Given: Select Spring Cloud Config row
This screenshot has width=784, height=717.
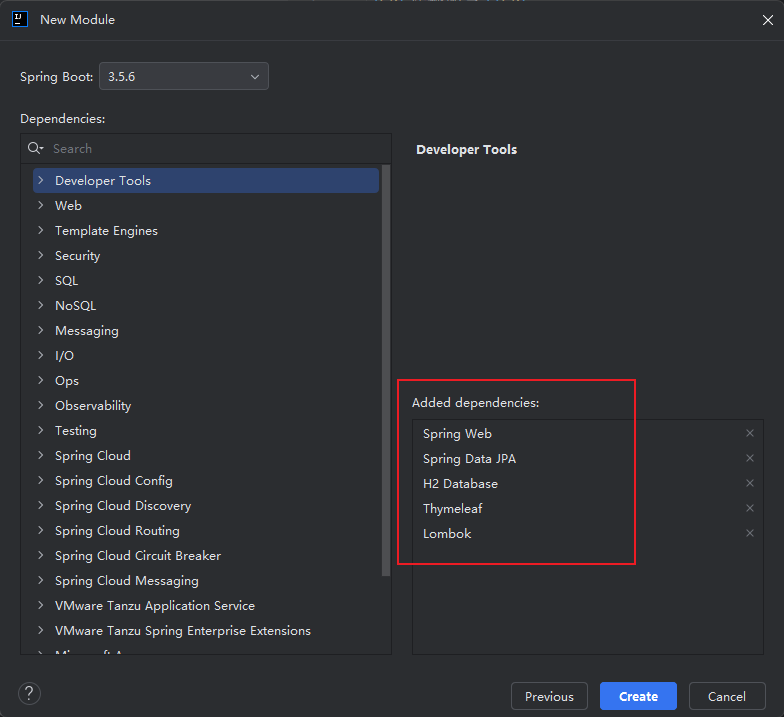Looking at the screenshot, I should pos(206,480).
